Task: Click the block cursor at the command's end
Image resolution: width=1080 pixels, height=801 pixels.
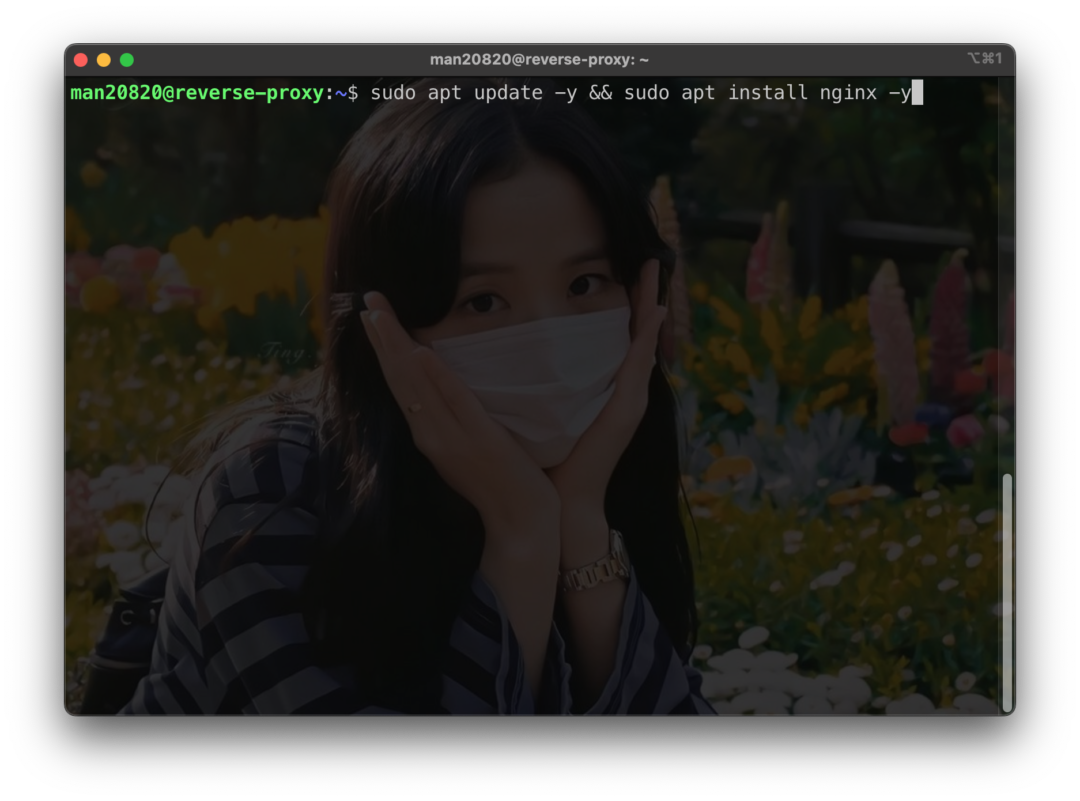Action: coord(917,93)
